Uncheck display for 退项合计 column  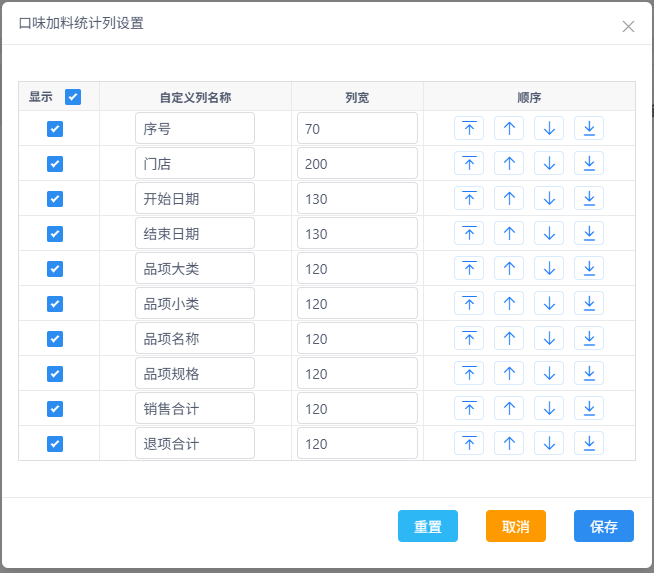click(x=55, y=444)
